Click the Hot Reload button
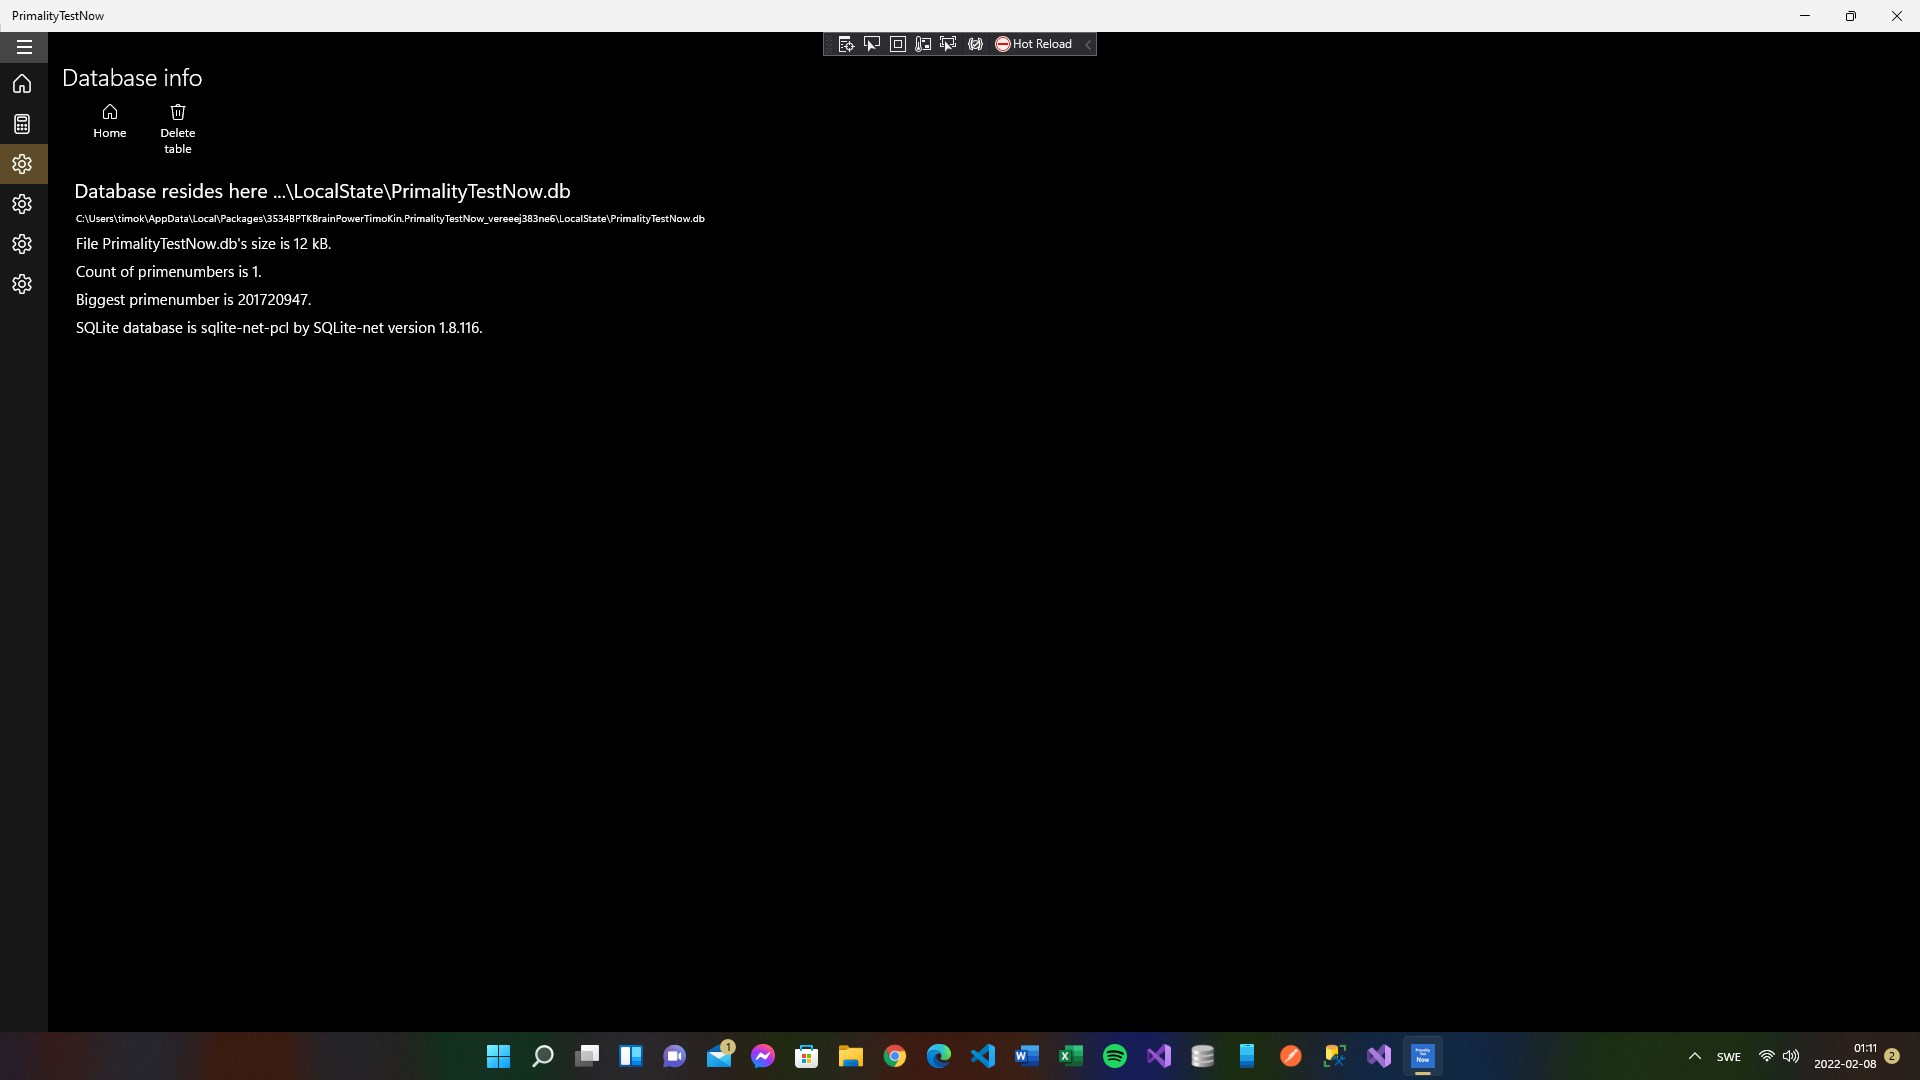Viewport: 1920px width, 1080px height. [1033, 44]
